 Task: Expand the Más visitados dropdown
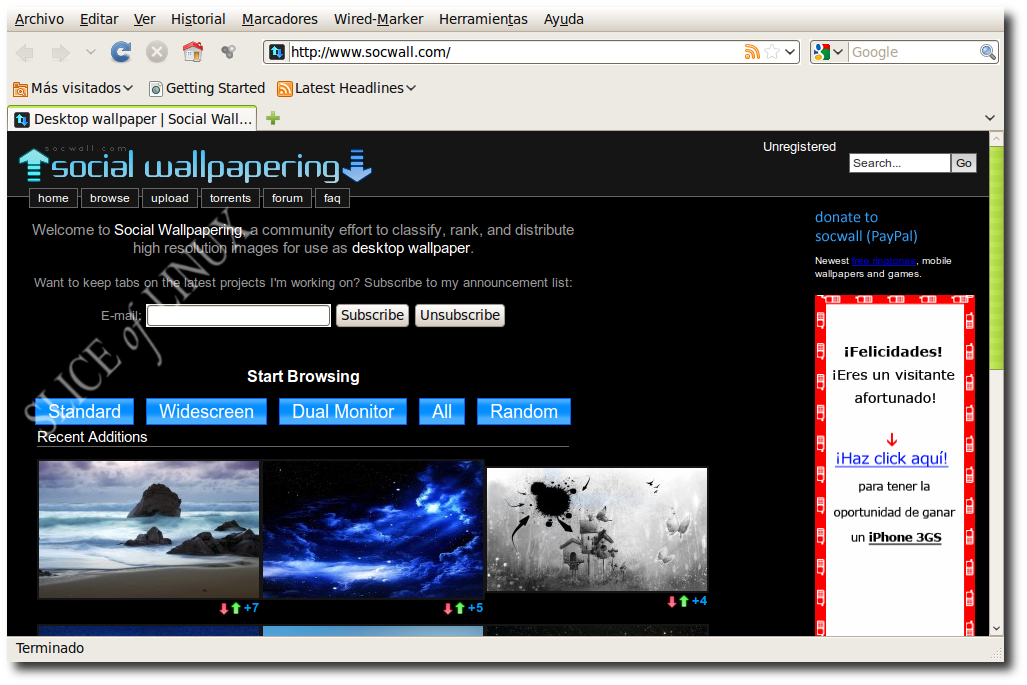(128, 88)
